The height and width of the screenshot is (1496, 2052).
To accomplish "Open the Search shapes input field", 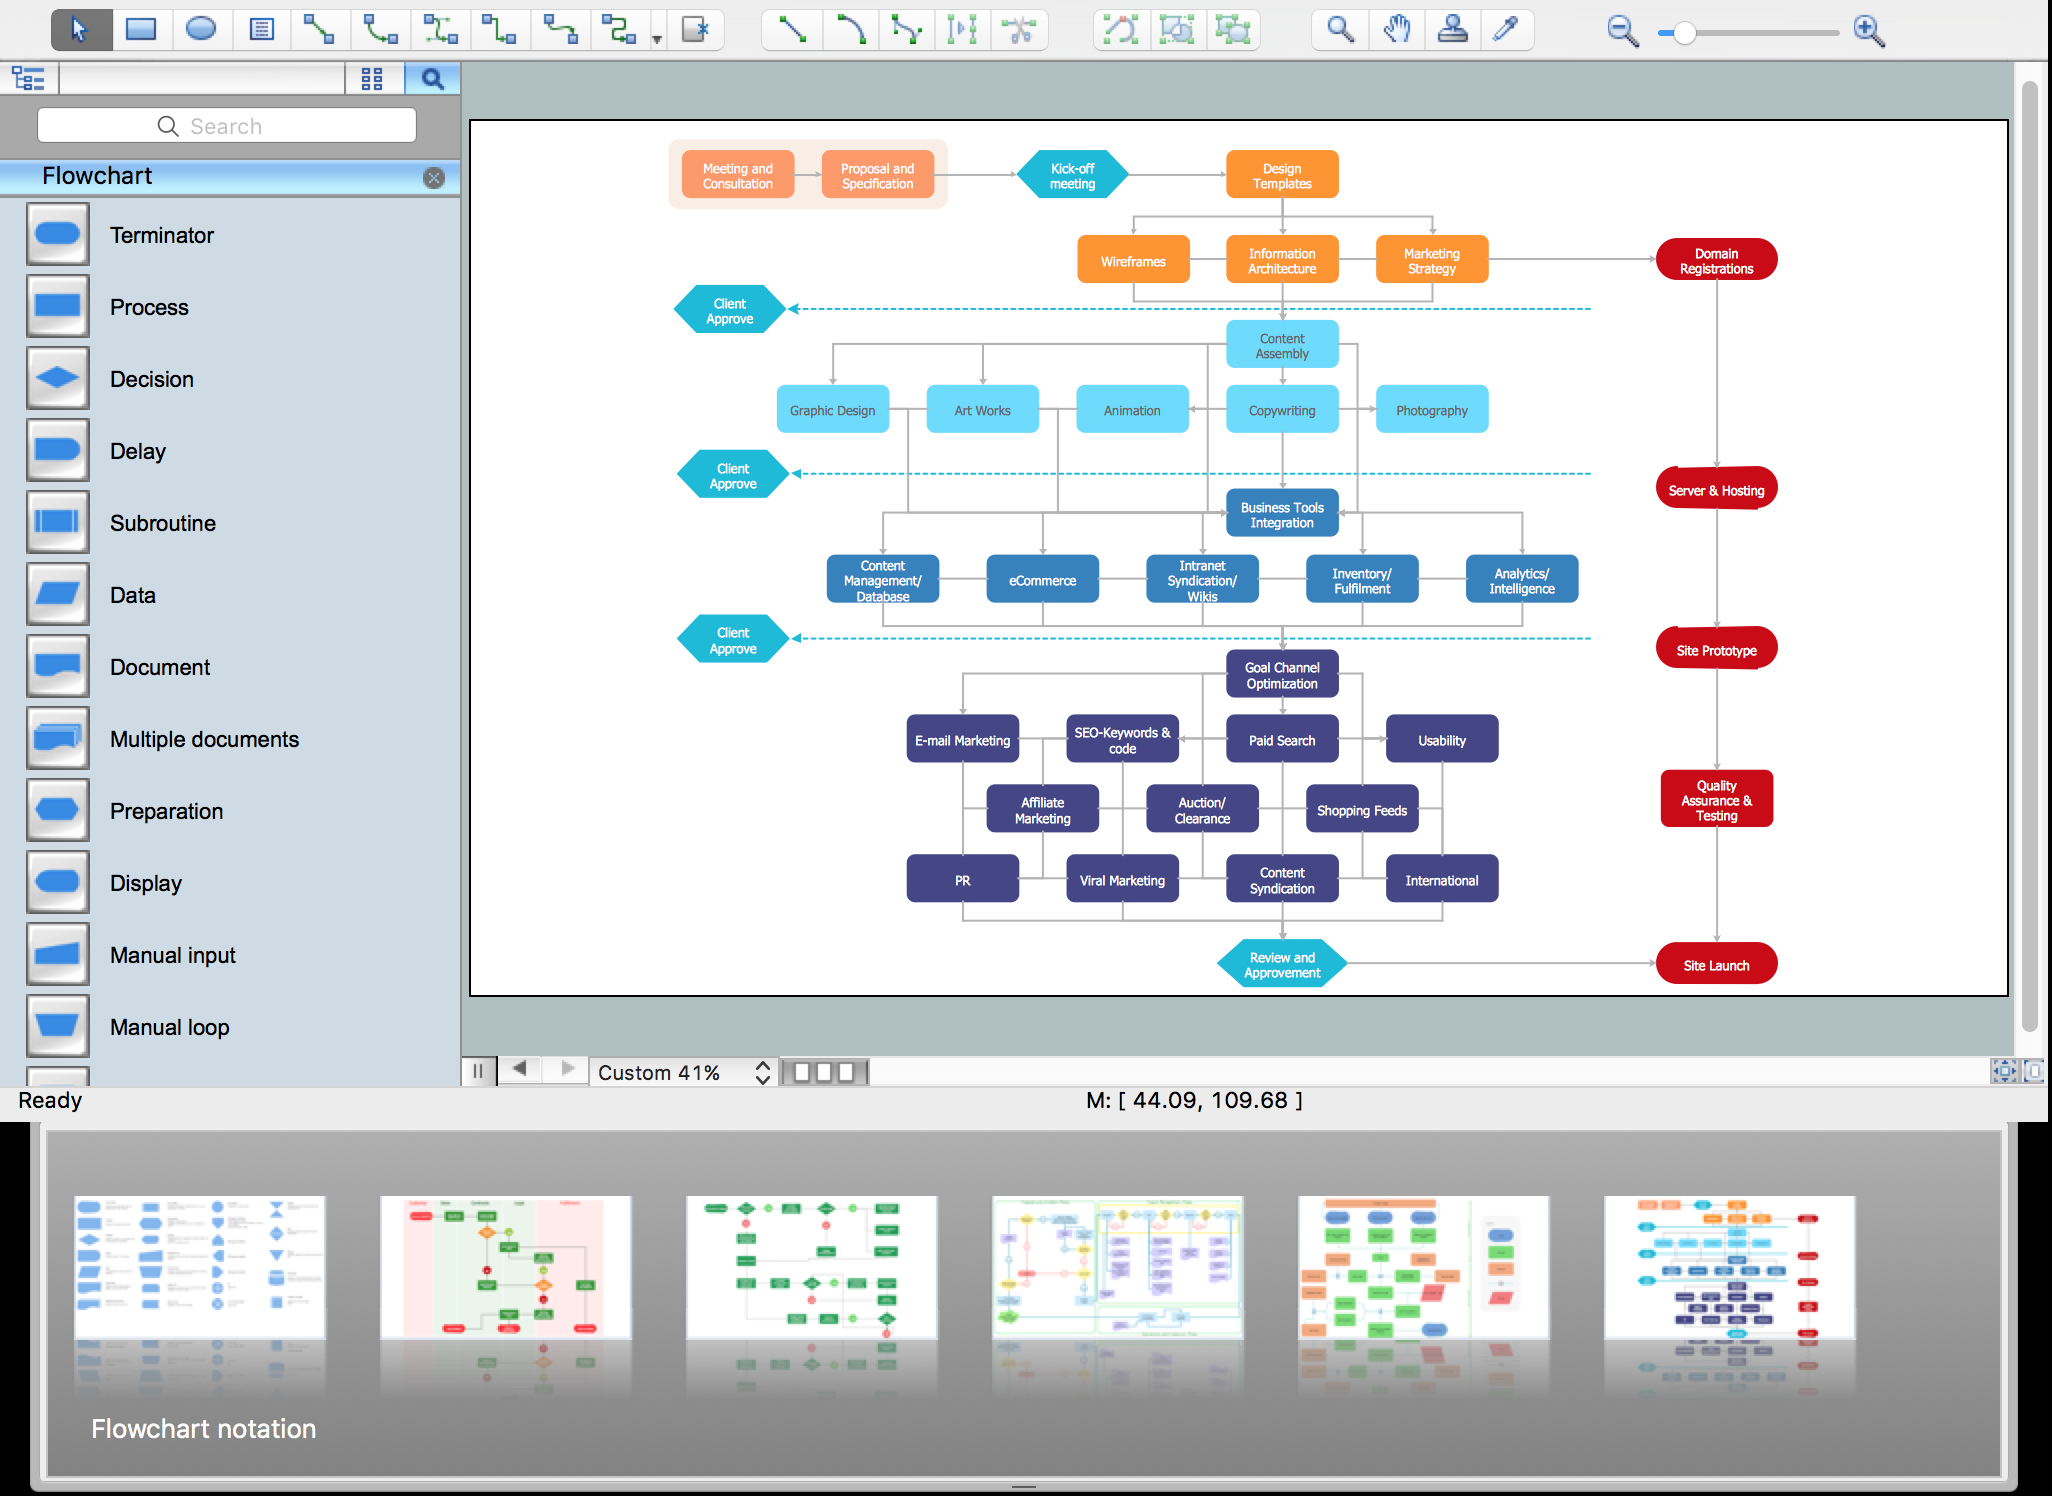I will tap(228, 127).
